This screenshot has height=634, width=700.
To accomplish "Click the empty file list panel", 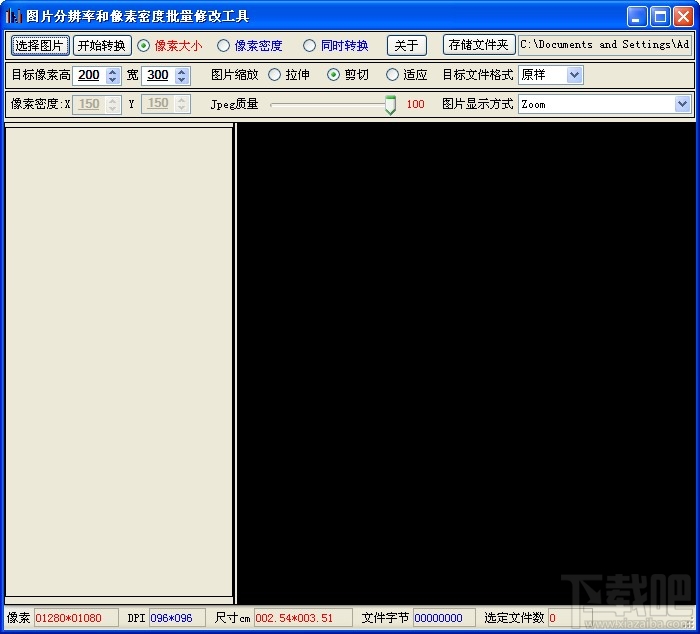I will pyautogui.click(x=119, y=362).
